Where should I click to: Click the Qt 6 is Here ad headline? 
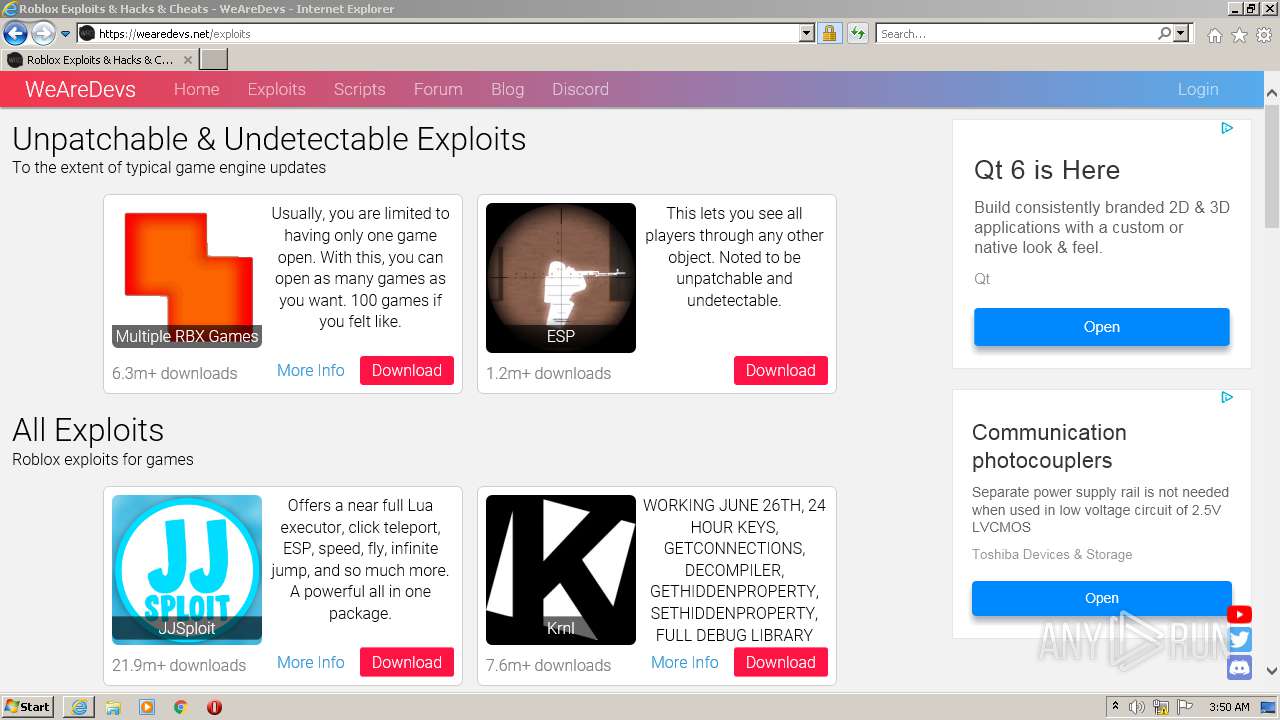point(1047,170)
